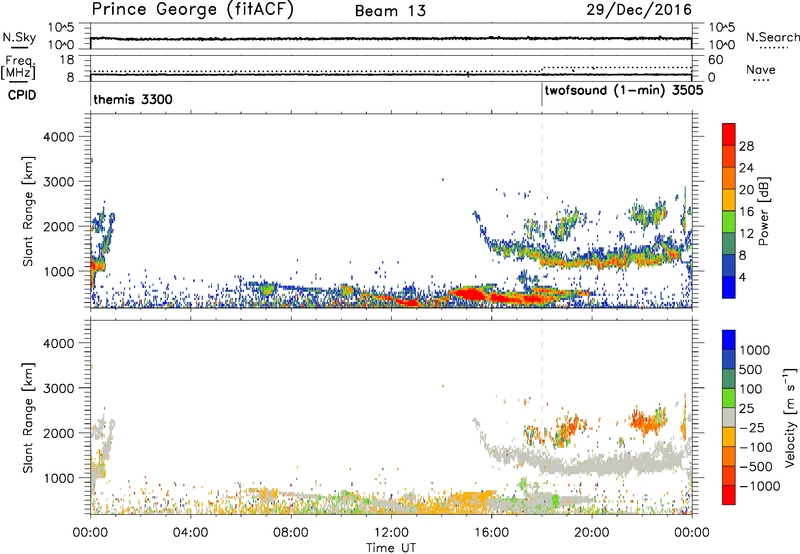The image size is (800, 554).
Task: Click the "themis 3300" CPID text
Action: click(133, 99)
